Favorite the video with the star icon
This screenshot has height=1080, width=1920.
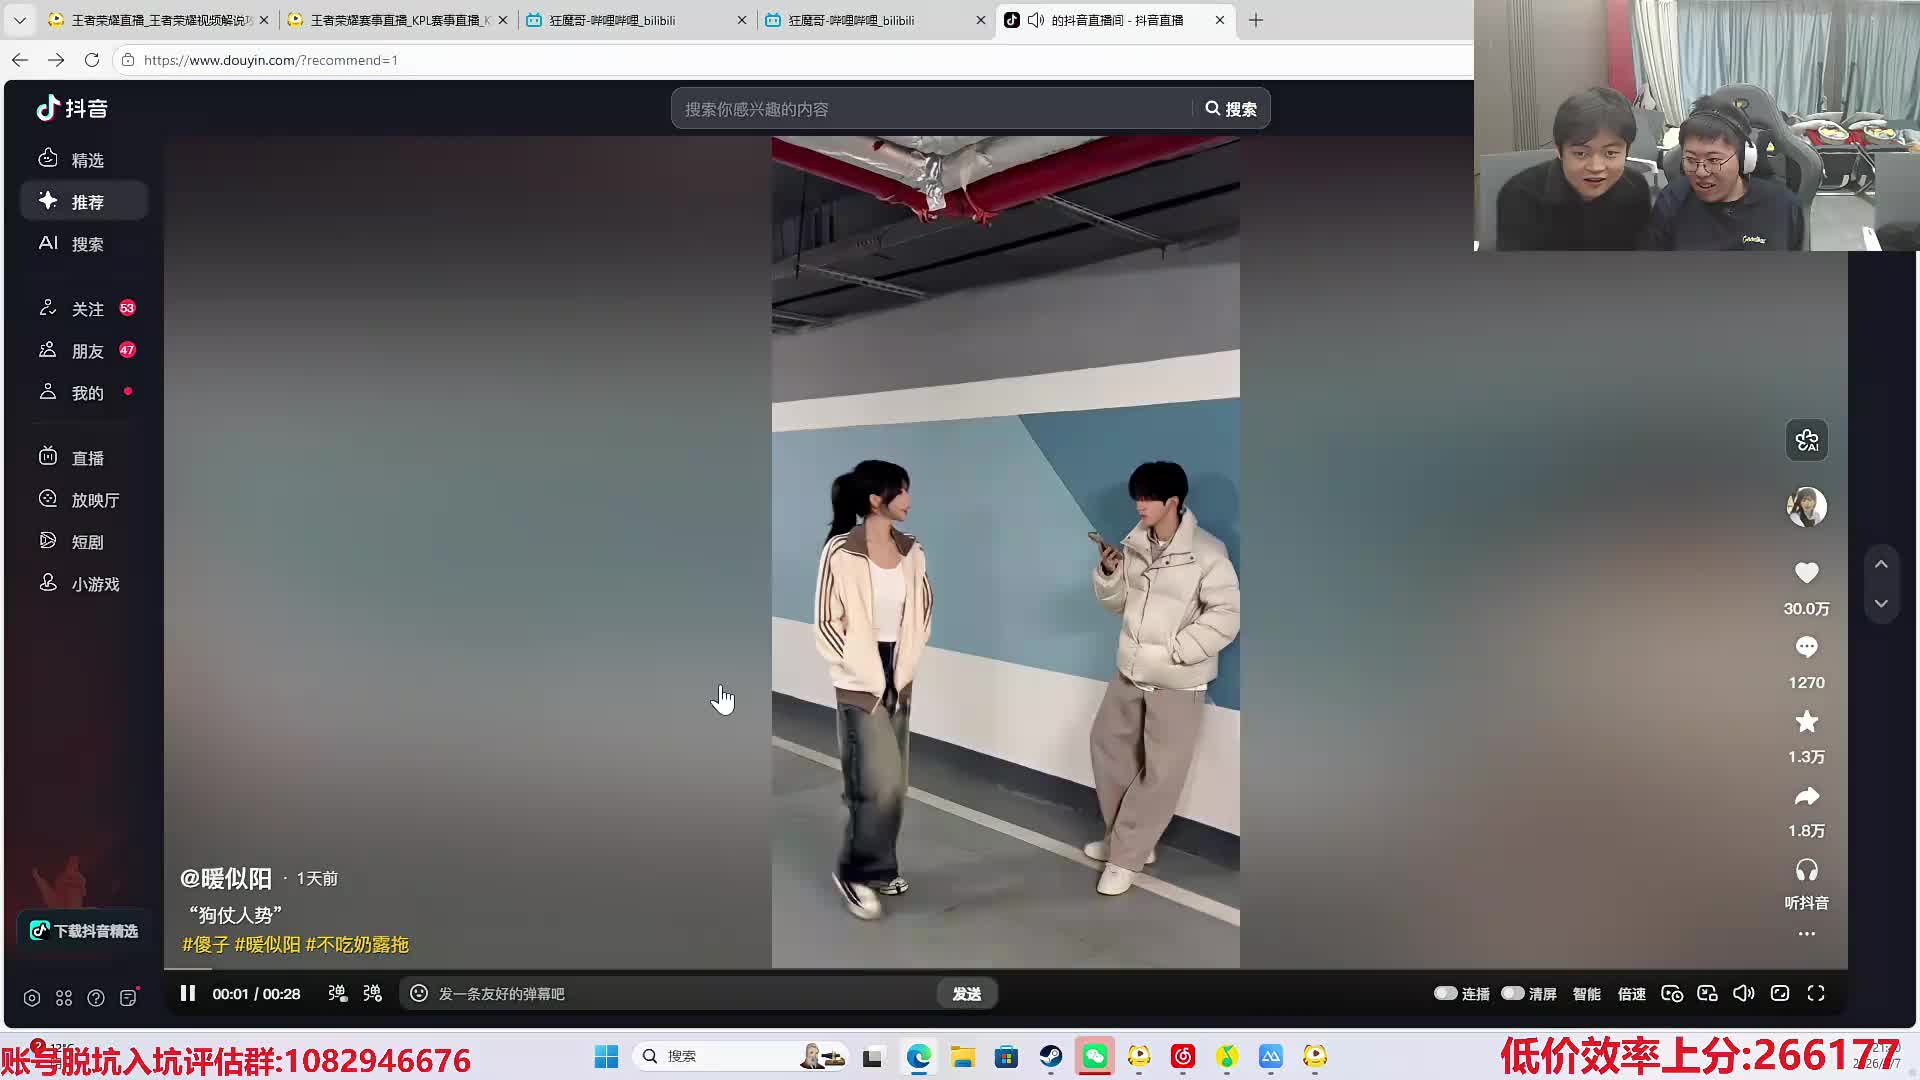point(1806,721)
